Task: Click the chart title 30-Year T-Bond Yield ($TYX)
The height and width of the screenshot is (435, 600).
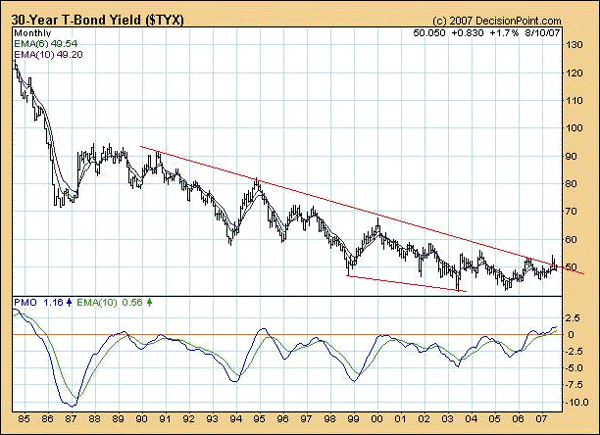Action: (98, 20)
